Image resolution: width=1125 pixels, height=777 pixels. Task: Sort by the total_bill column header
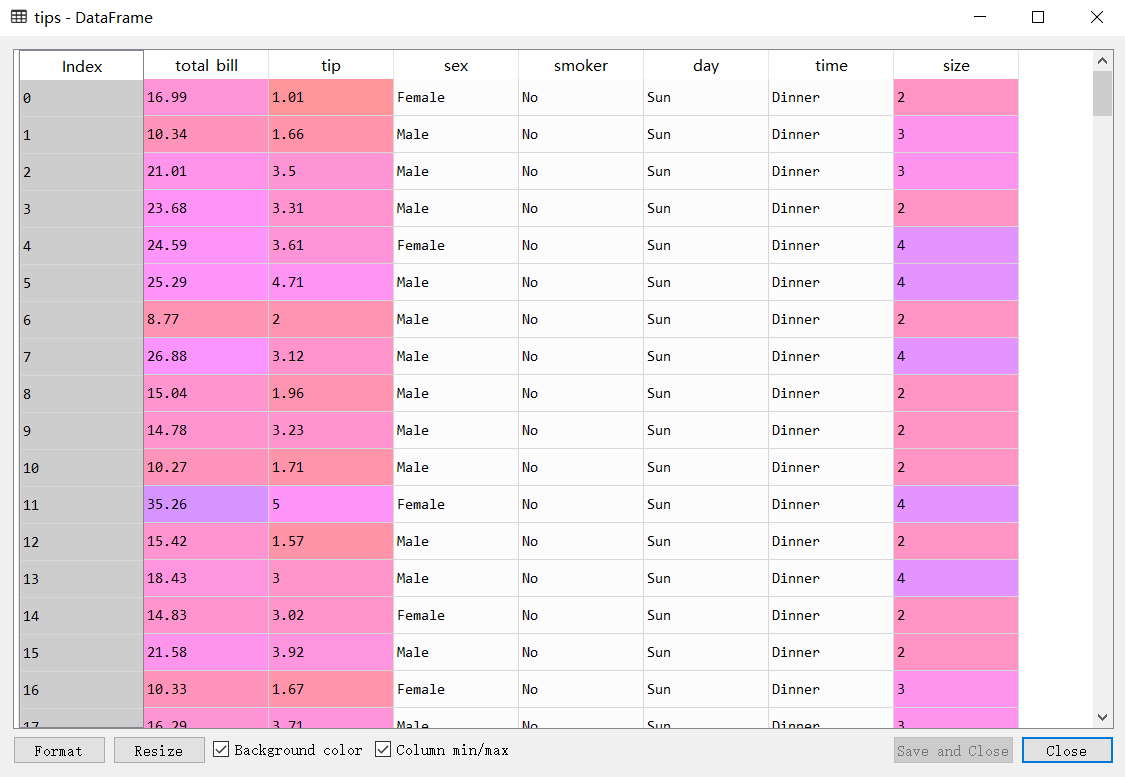206,65
